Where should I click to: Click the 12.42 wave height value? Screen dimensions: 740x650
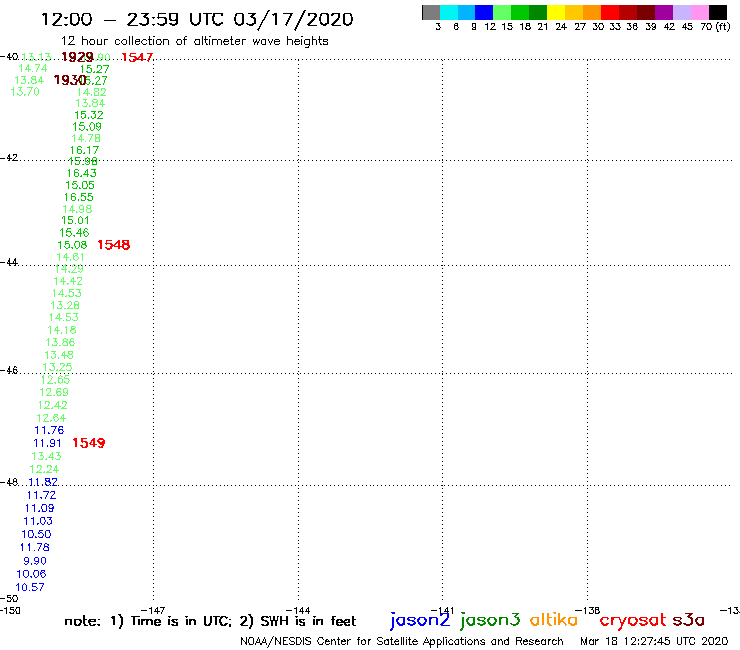click(52, 405)
